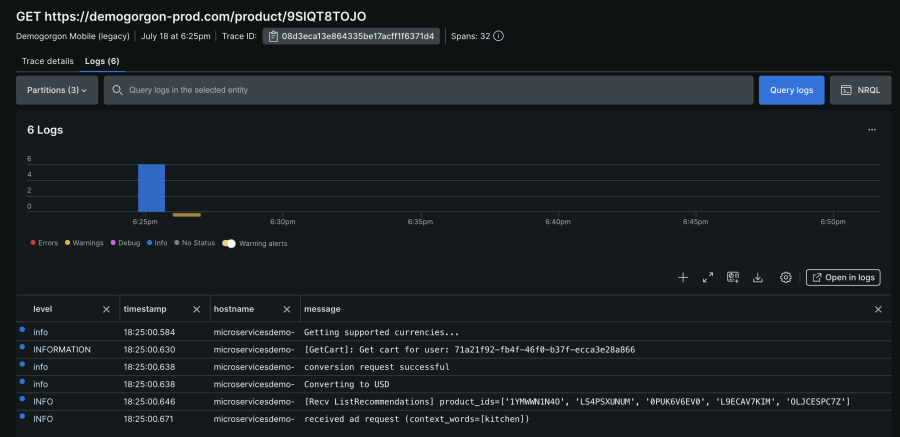Click timestamp 18:25:00.671
The width and height of the screenshot is (900, 437).
point(149,419)
